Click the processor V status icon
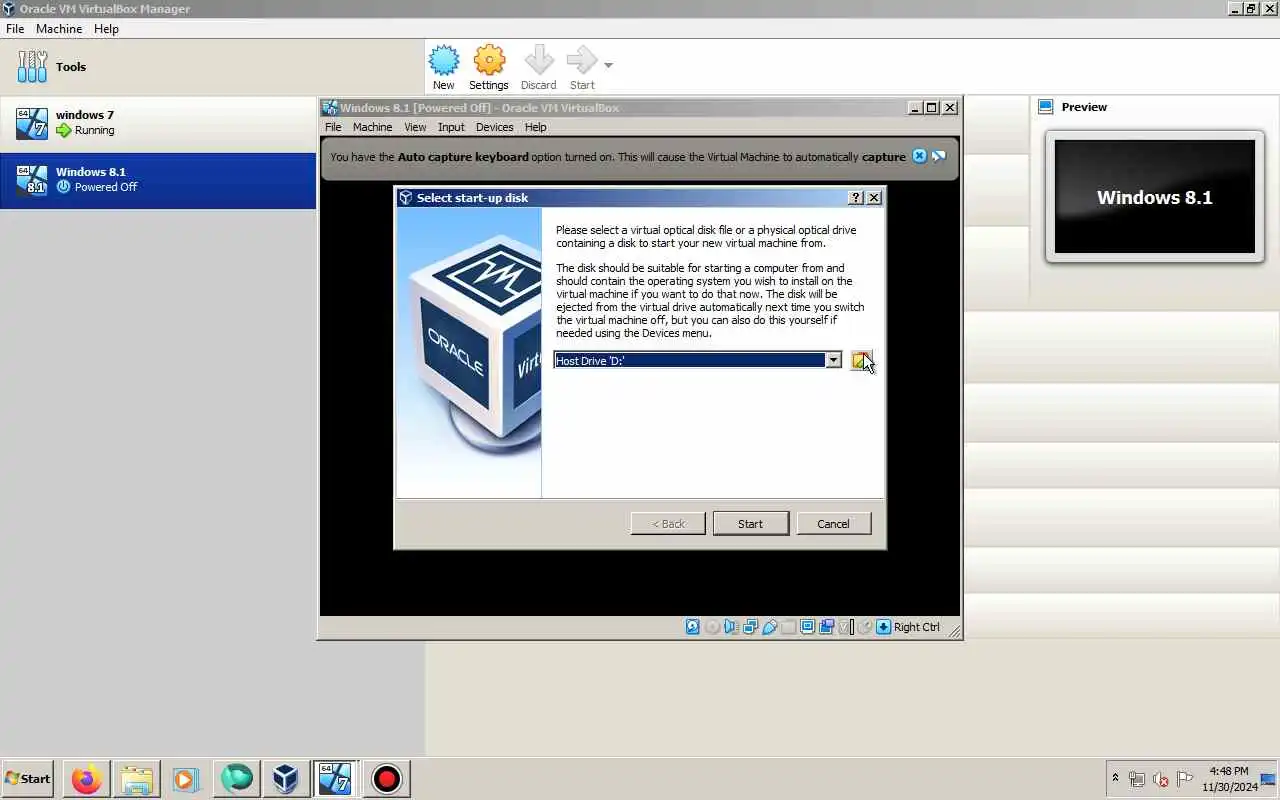 point(845,627)
